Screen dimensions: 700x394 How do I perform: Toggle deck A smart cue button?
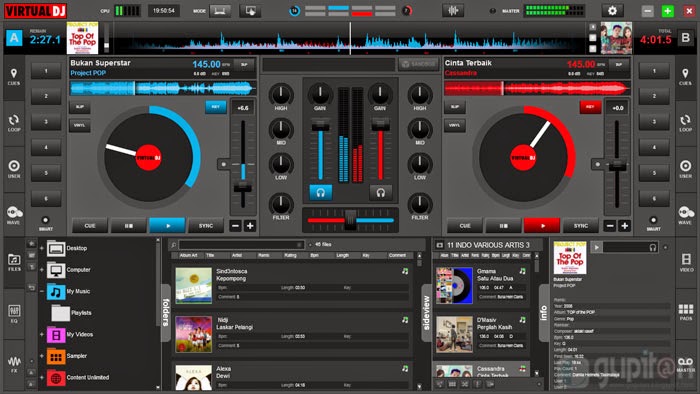(46, 220)
